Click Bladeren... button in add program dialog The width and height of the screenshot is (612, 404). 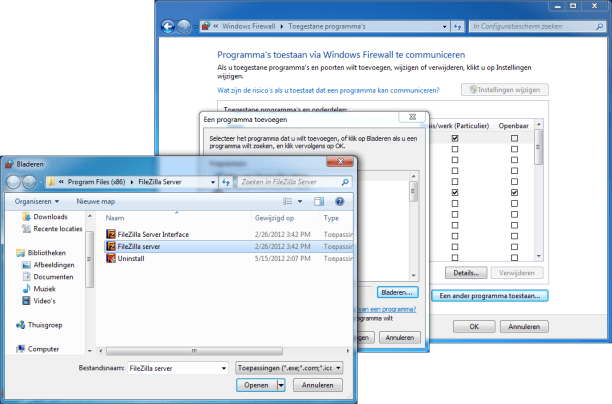click(397, 292)
